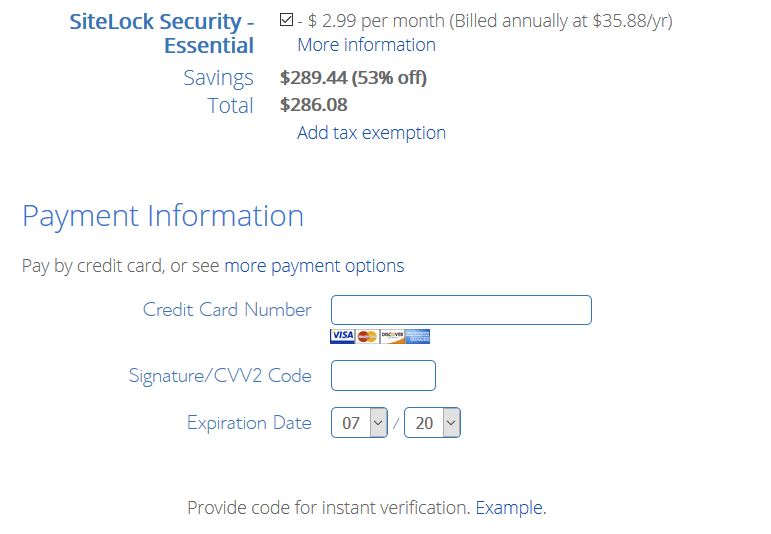The image size is (771, 534).
Task: Open the Example link for verification code
Action: [509, 507]
